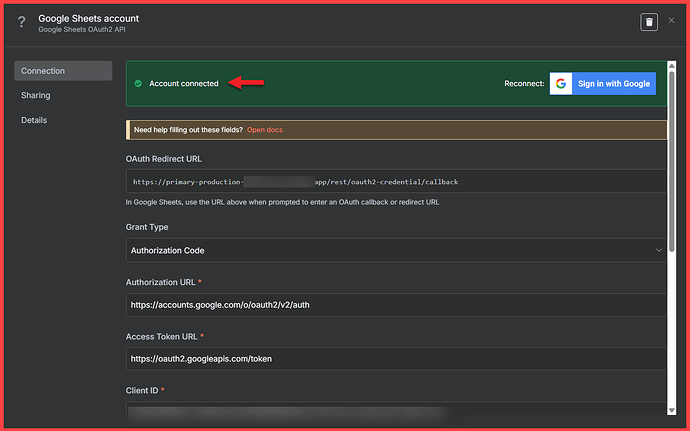The image size is (690, 431).
Task: Click the question mark credential icon
Action: tap(22, 22)
